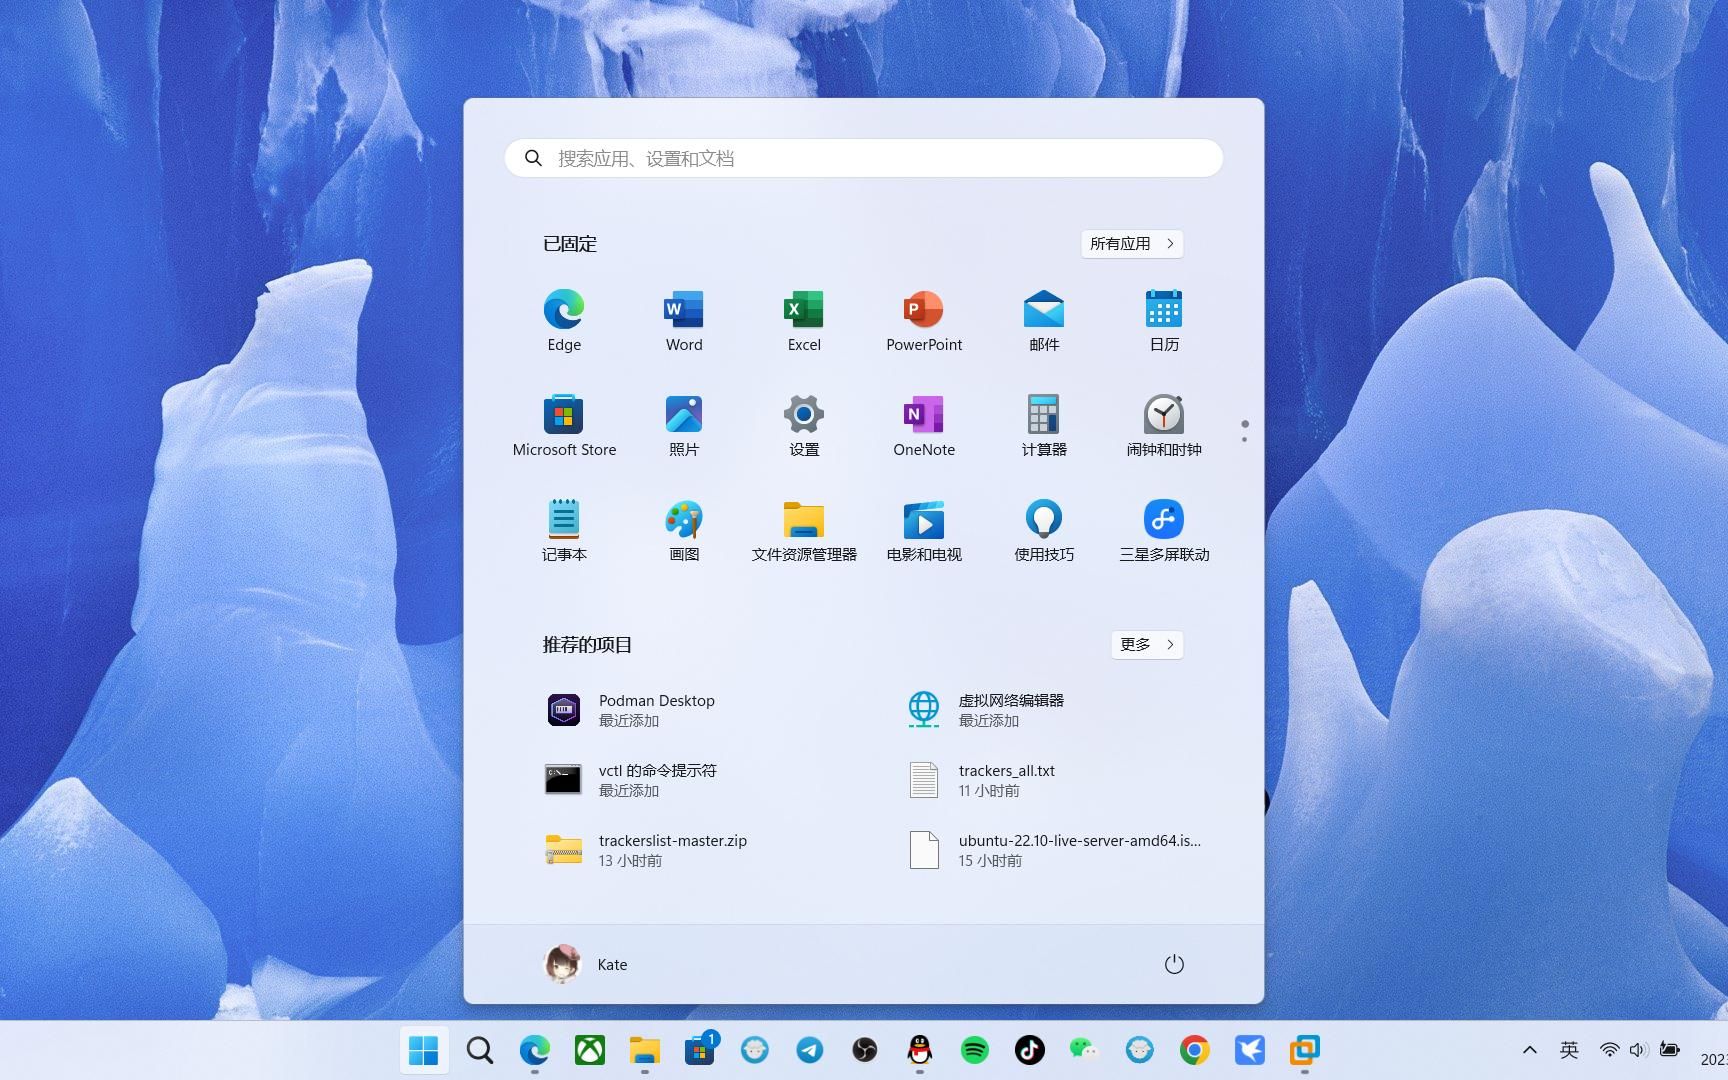Open the 使用技巧 tips app
The width and height of the screenshot is (1728, 1080).
pos(1044,530)
